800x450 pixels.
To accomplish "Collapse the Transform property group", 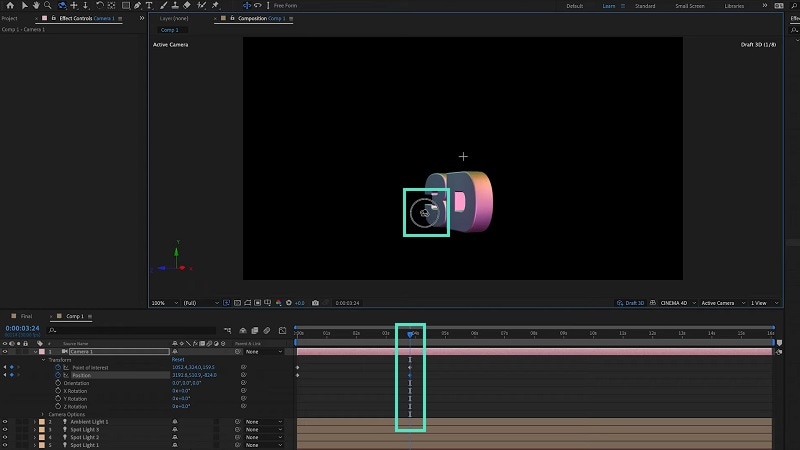I will click(43, 360).
